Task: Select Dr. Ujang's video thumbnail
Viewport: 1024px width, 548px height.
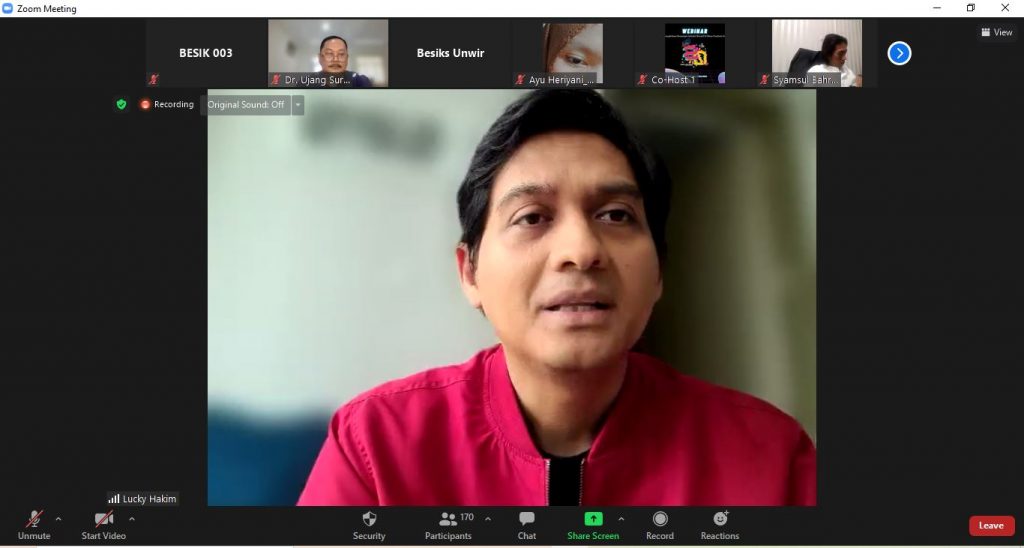Action: click(328, 53)
